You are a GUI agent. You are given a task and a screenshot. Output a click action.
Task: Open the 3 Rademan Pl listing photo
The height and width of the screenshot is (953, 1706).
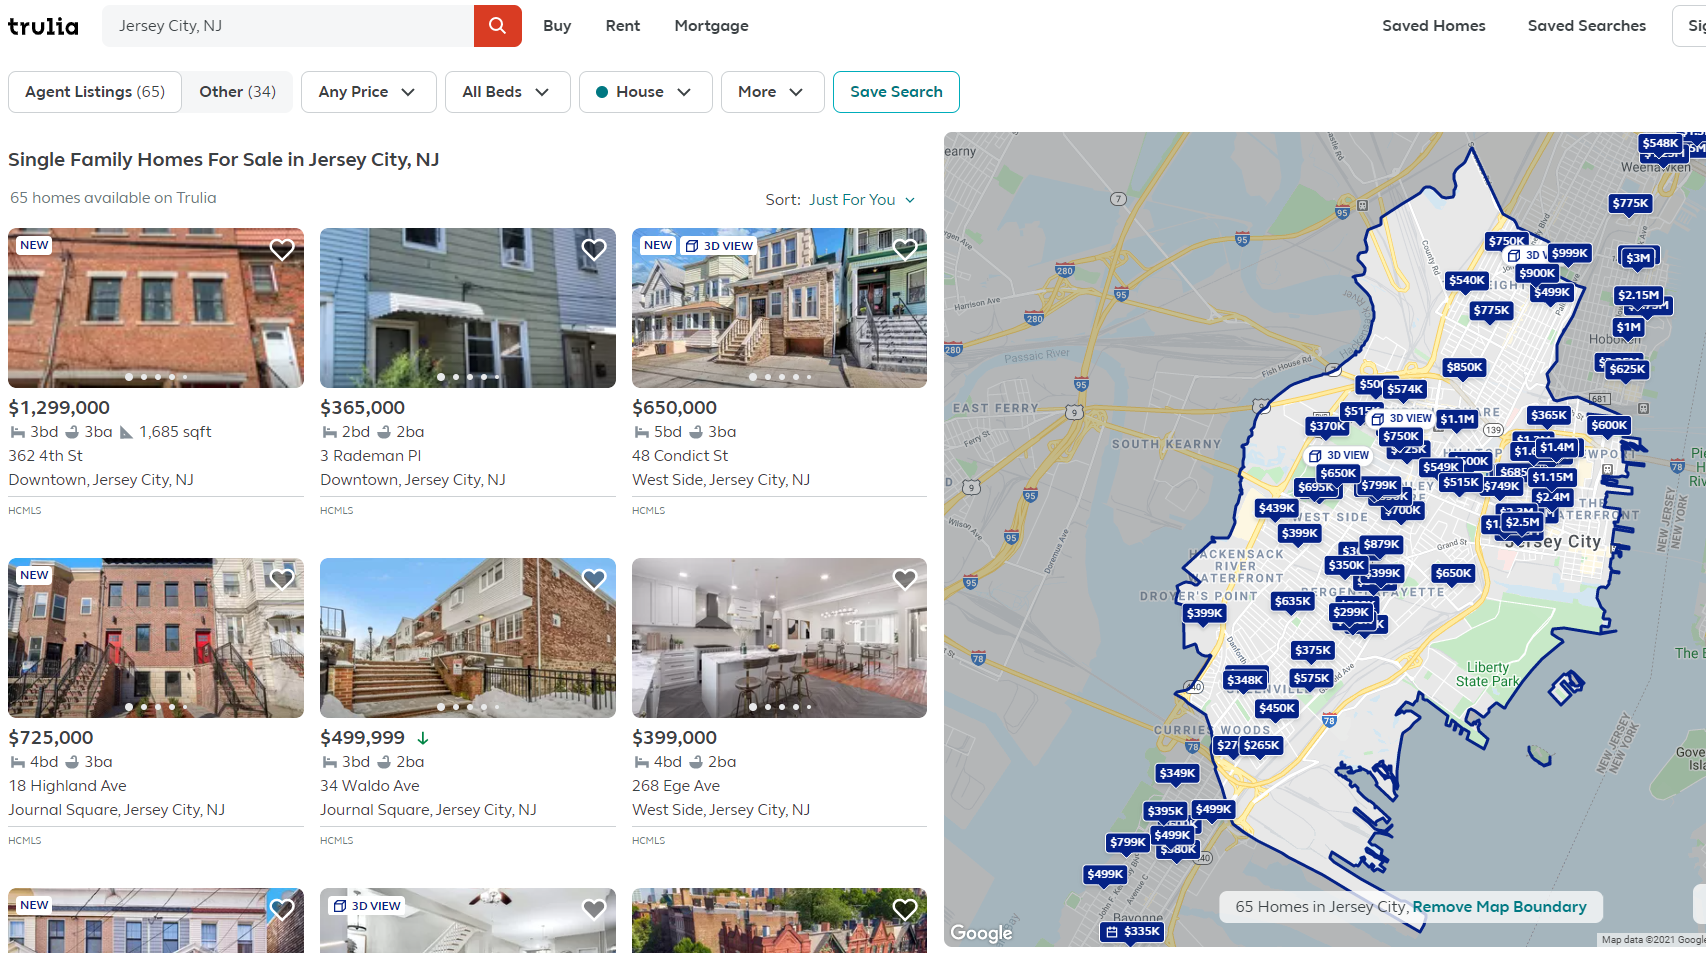tap(468, 308)
